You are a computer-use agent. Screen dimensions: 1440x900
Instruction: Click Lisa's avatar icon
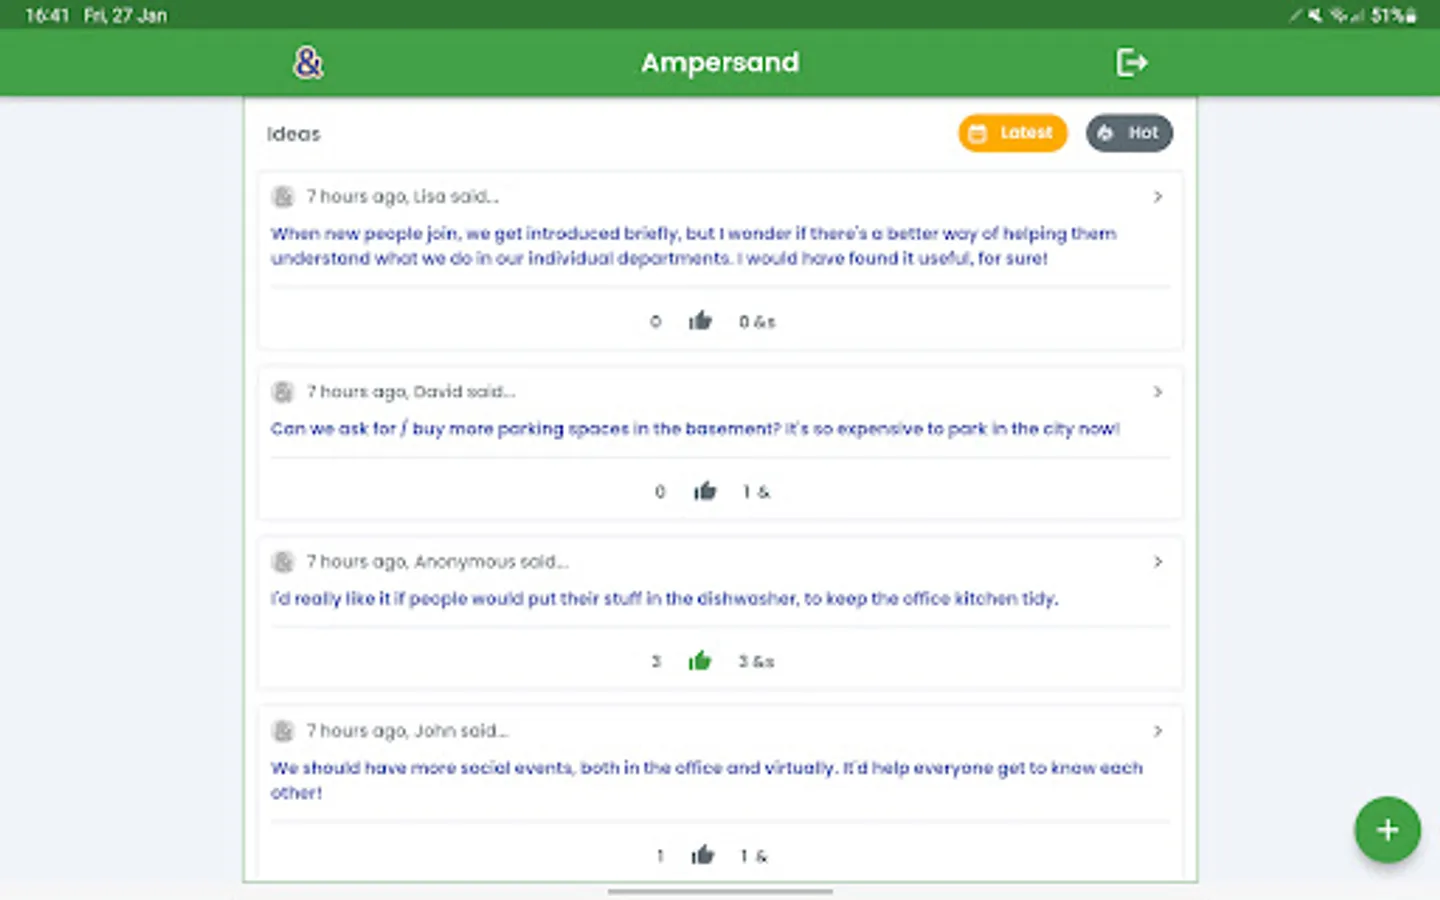283,197
